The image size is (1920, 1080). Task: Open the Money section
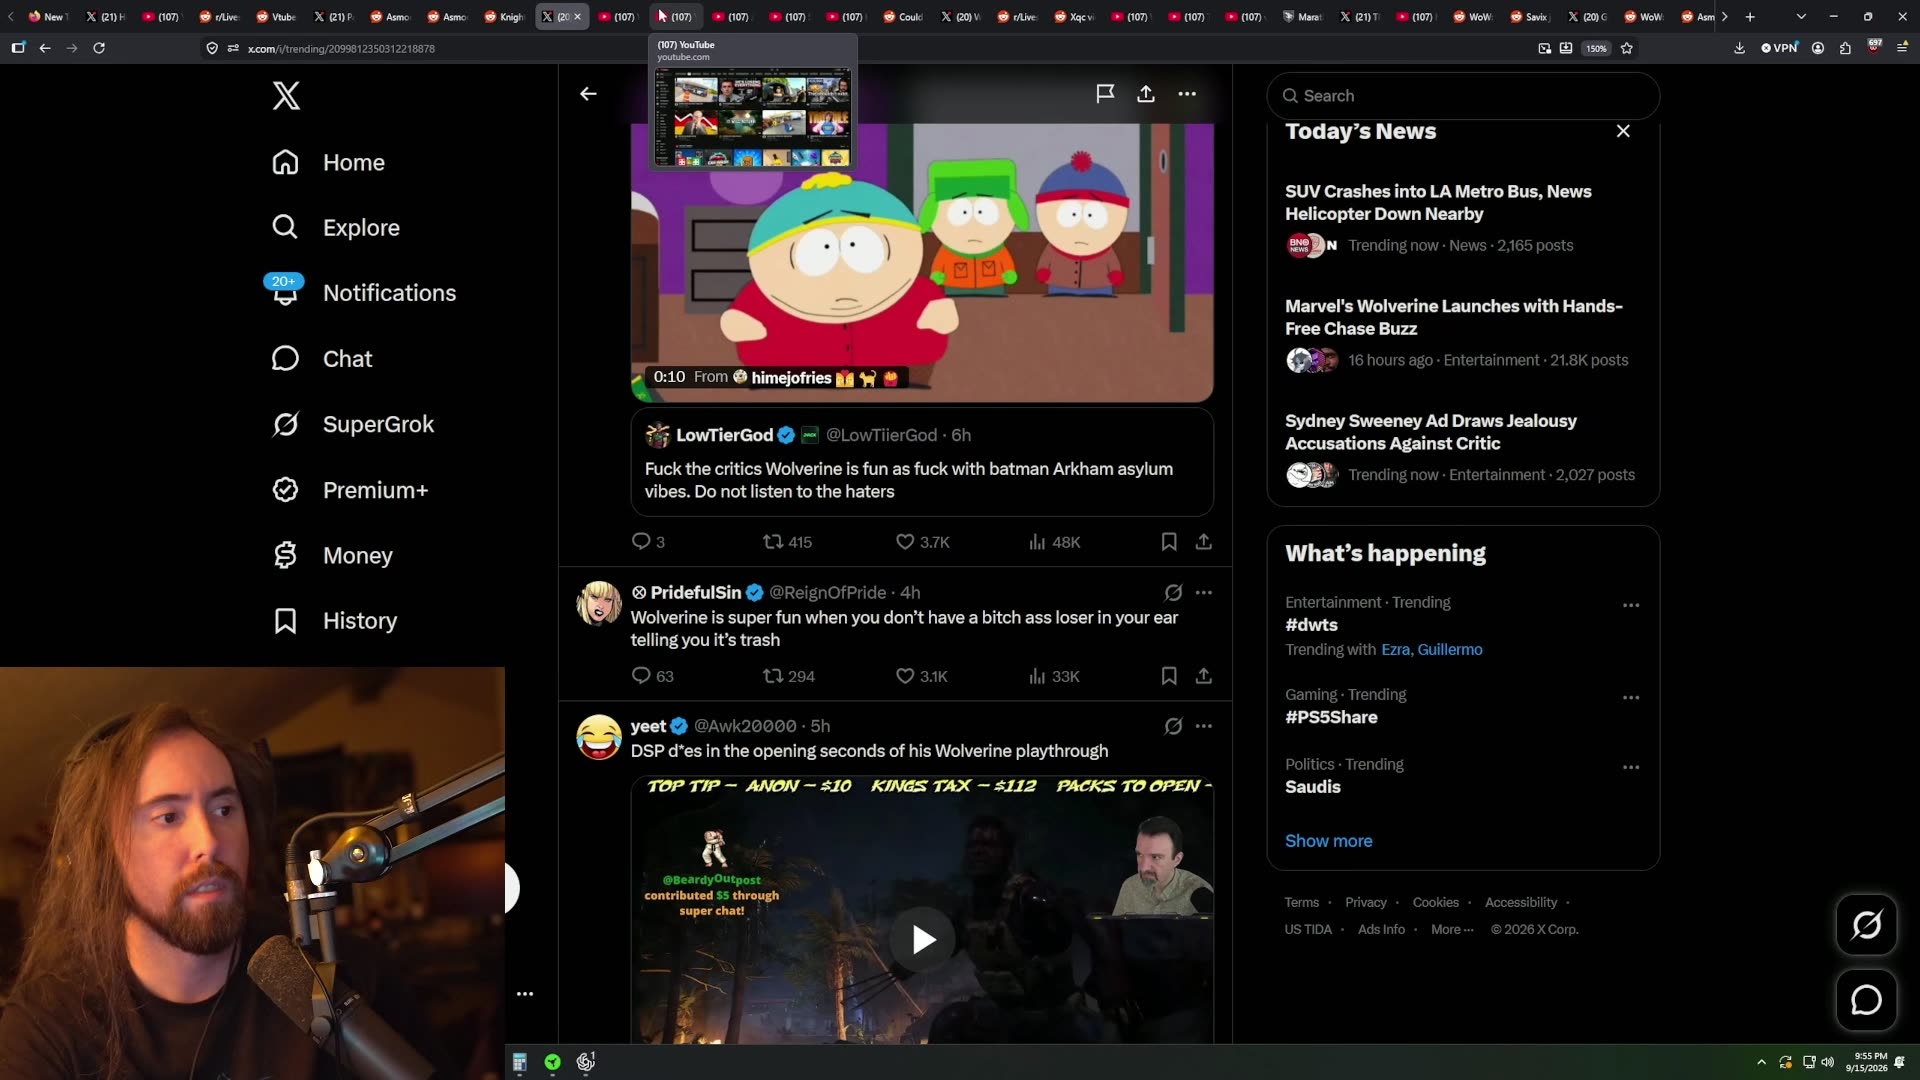[332, 555]
